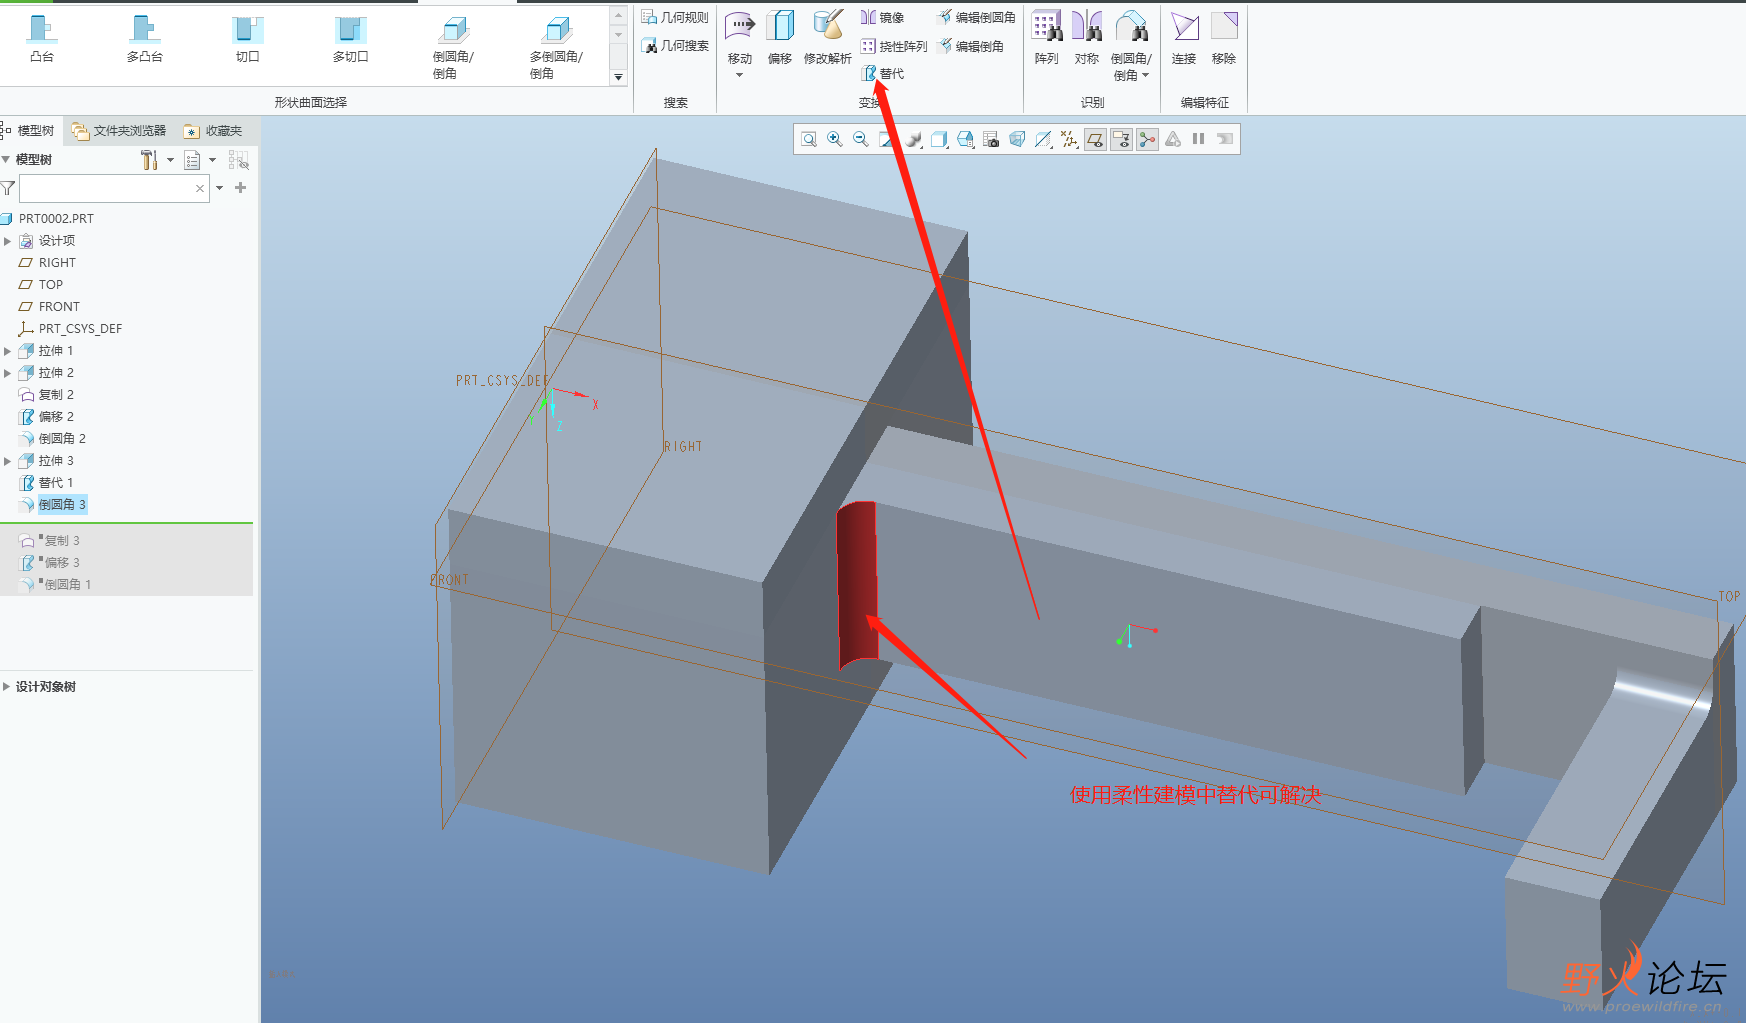Collapse the 模型树 panel header
This screenshot has height=1023, width=1746.
point(7,159)
